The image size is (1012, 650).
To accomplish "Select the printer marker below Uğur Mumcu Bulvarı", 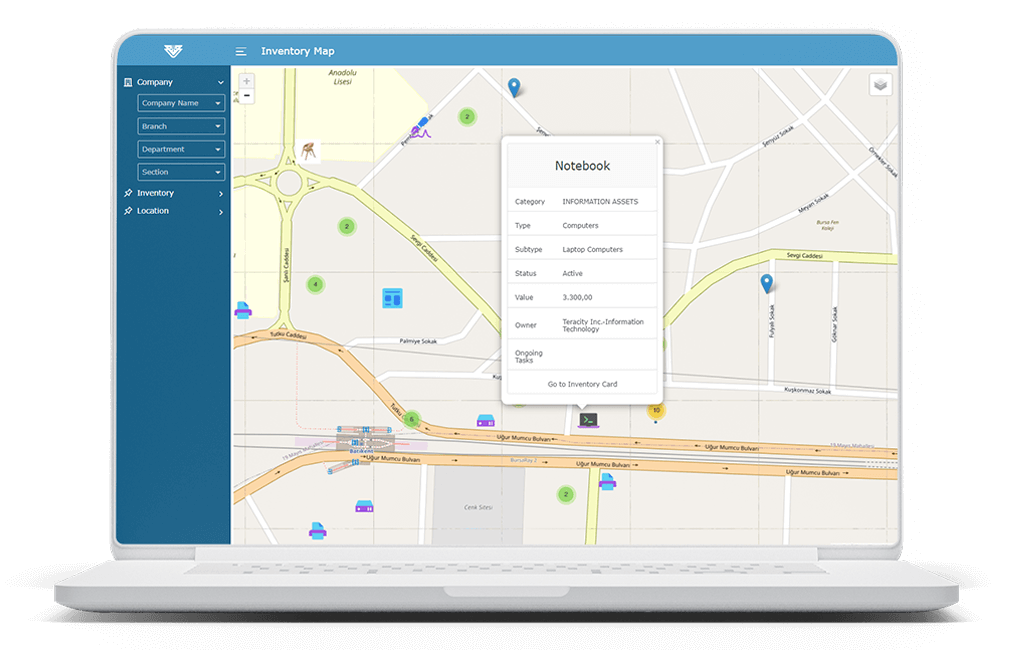I will point(607,482).
